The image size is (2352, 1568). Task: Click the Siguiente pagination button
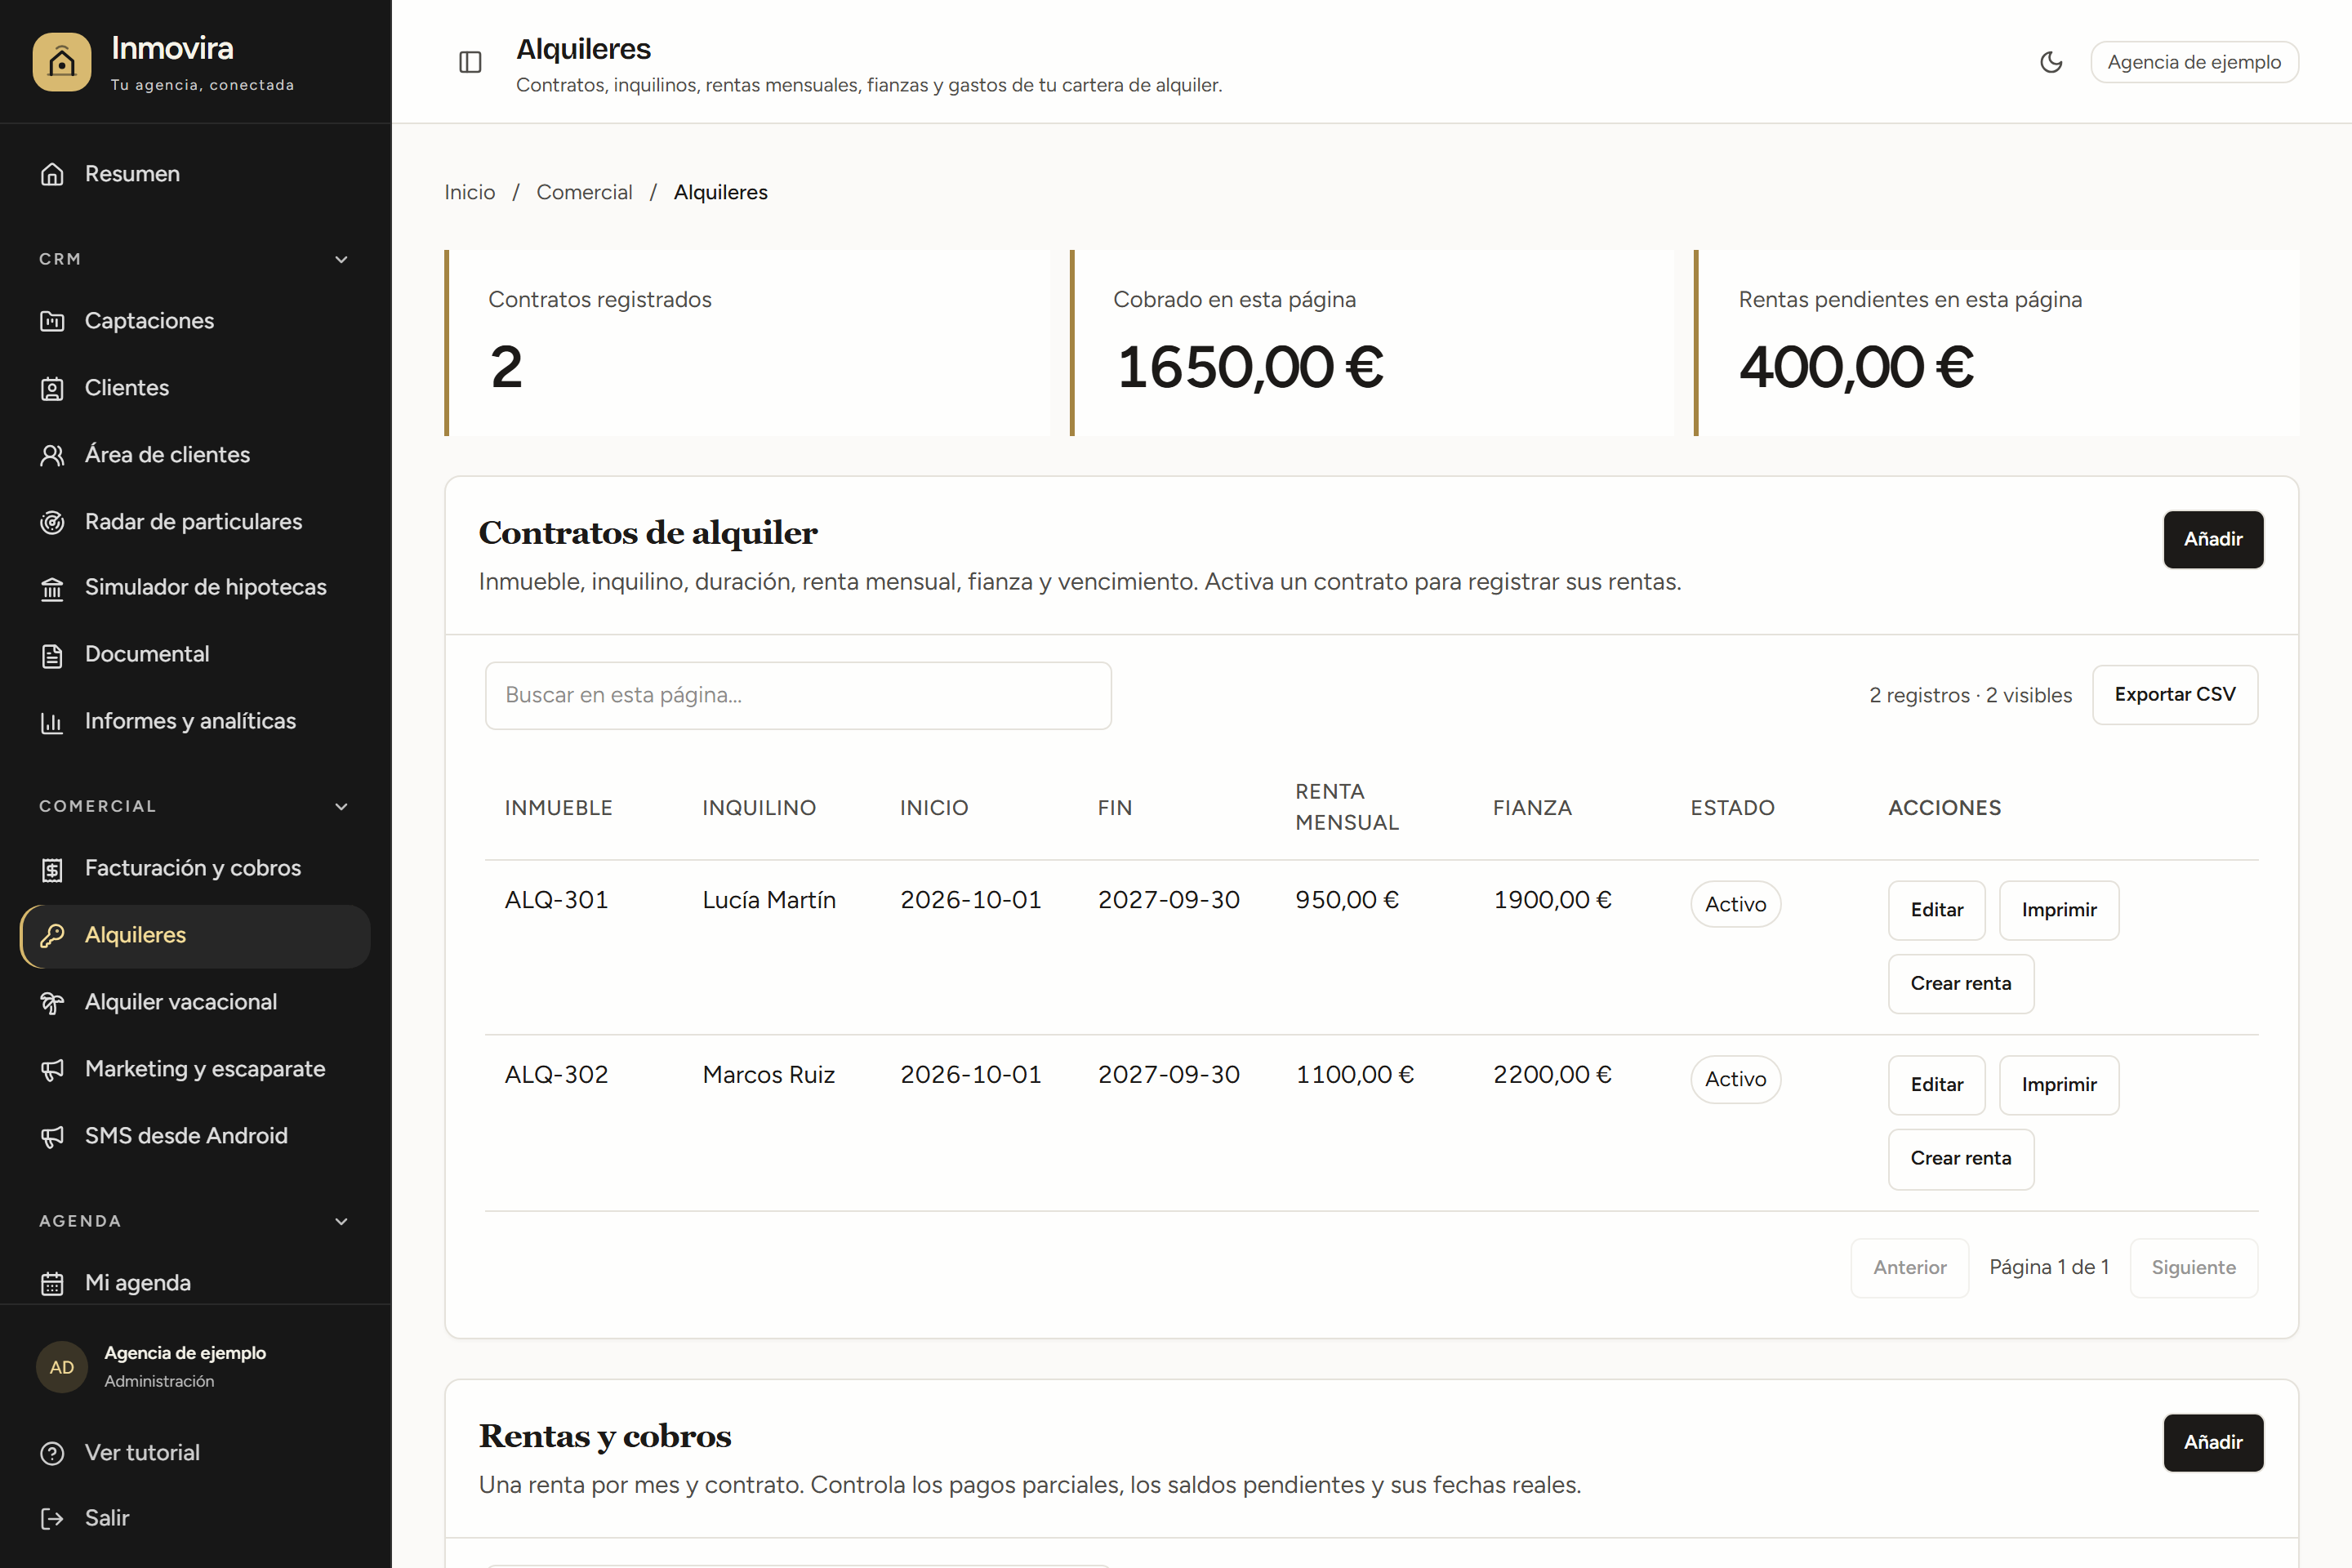pyautogui.click(x=2193, y=1268)
